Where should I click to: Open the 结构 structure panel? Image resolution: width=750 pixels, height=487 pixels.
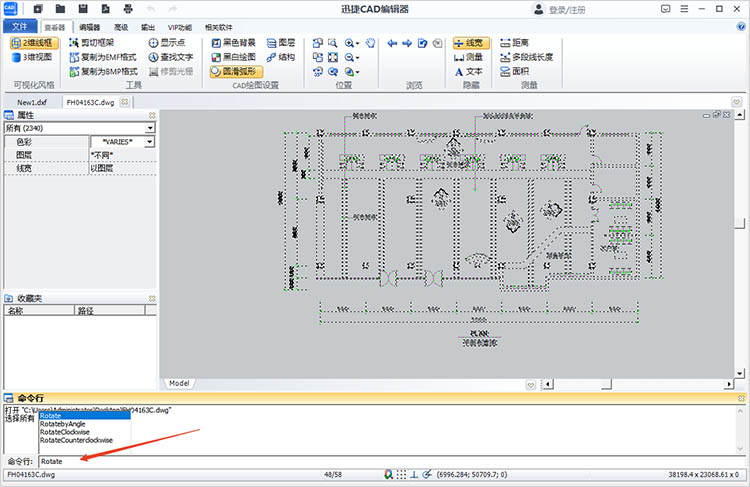coord(281,57)
